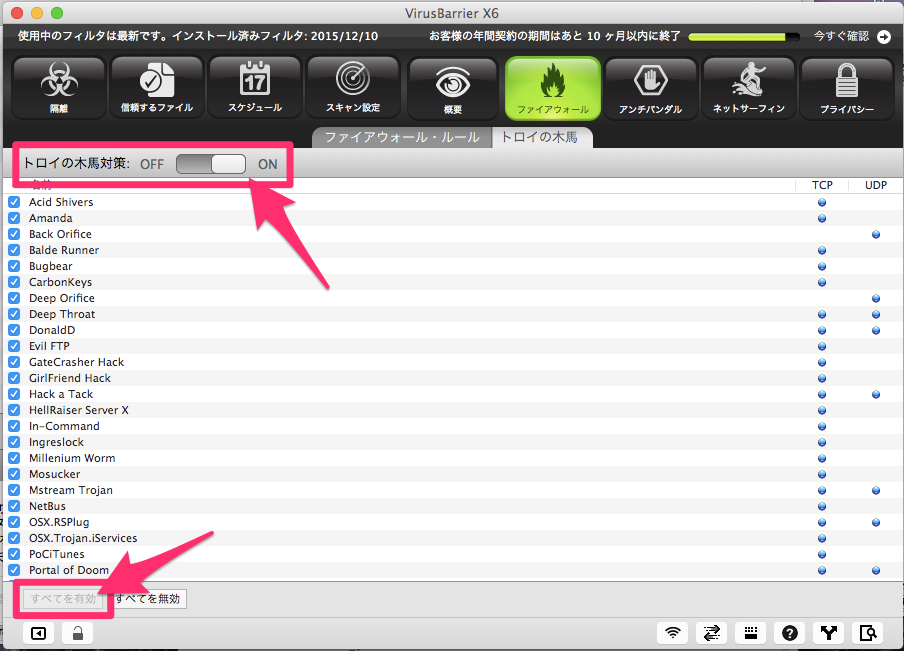Click the すべてを無効 button
904x651 pixels.
click(148, 599)
